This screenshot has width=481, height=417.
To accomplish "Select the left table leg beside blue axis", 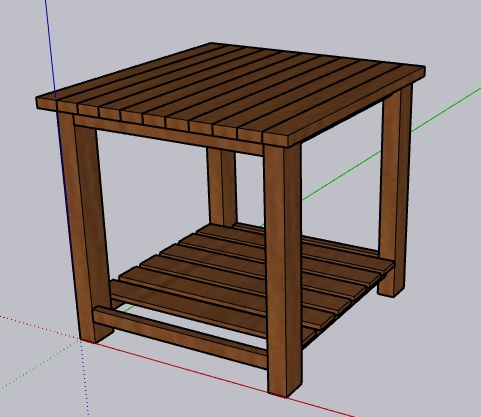I will click(x=85, y=227).
